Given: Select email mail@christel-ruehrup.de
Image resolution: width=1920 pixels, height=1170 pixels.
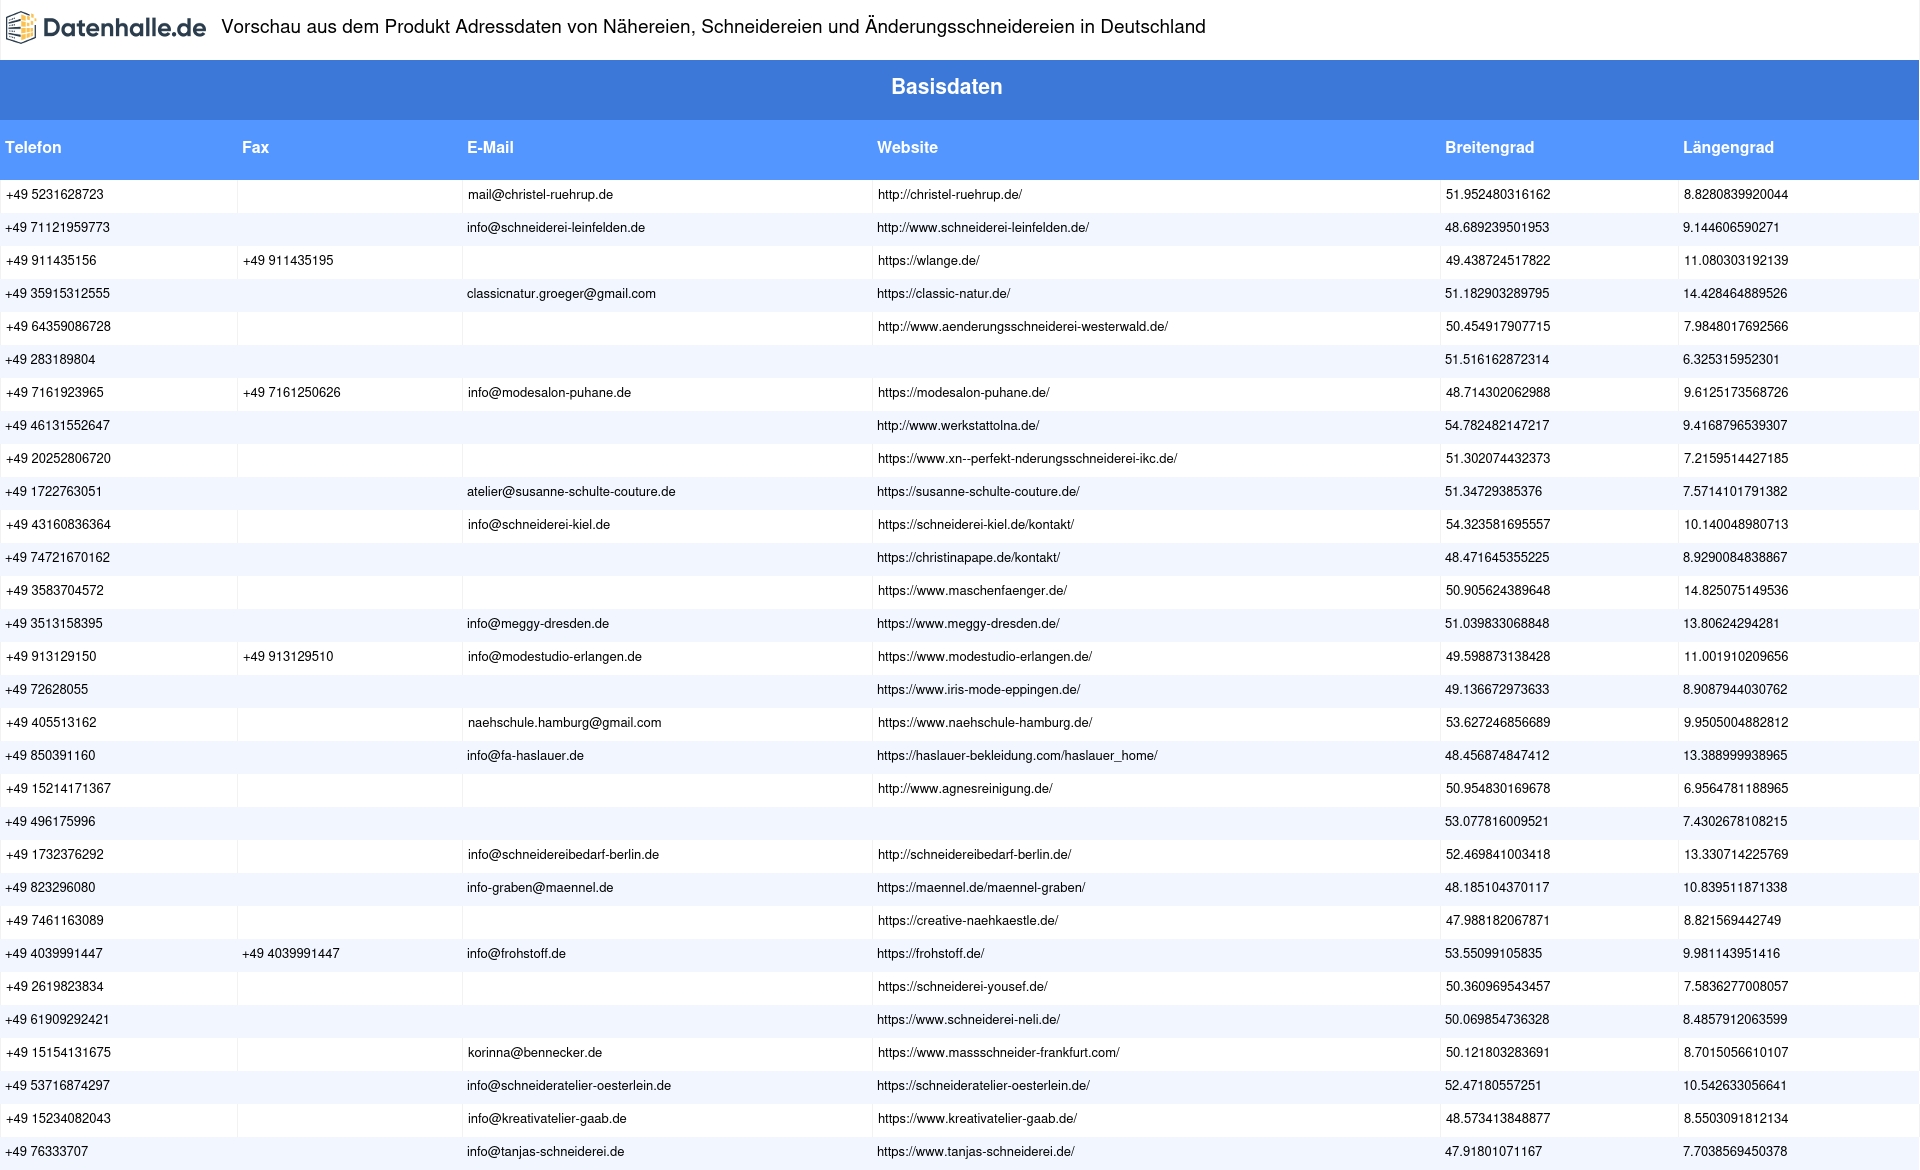Looking at the screenshot, I should [540, 195].
